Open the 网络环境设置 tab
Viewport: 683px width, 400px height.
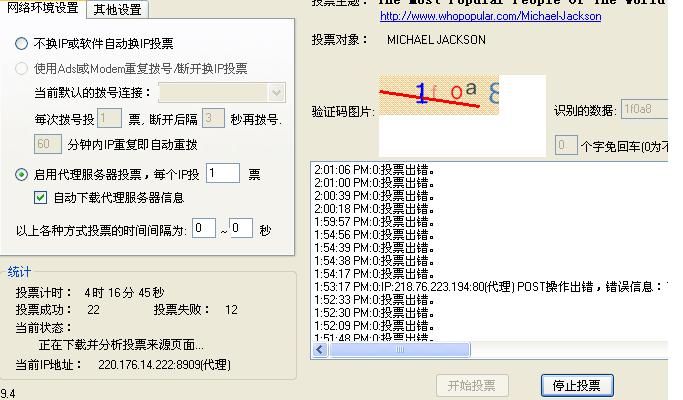coord(43,9)
